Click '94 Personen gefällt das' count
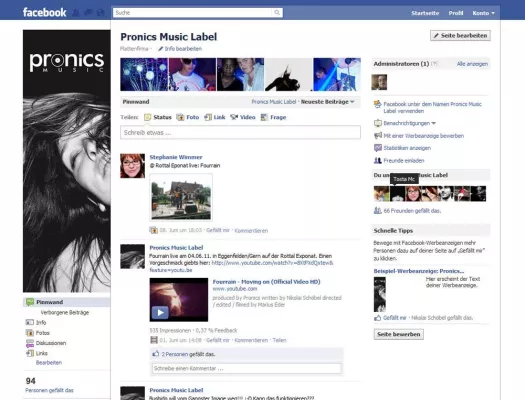 (x=49, y=385)
